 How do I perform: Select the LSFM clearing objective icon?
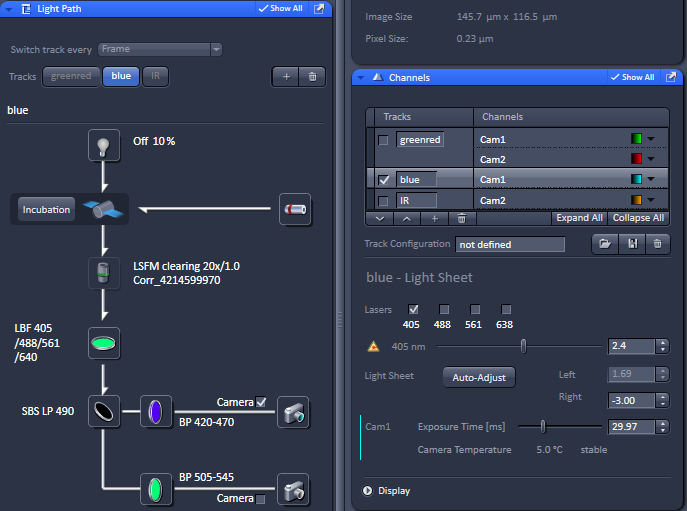point(102,274)
